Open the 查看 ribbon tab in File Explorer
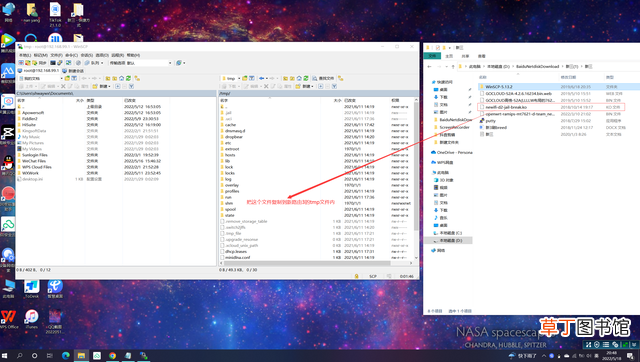Viewport: 640px width, 362px height. click(482, 56)
